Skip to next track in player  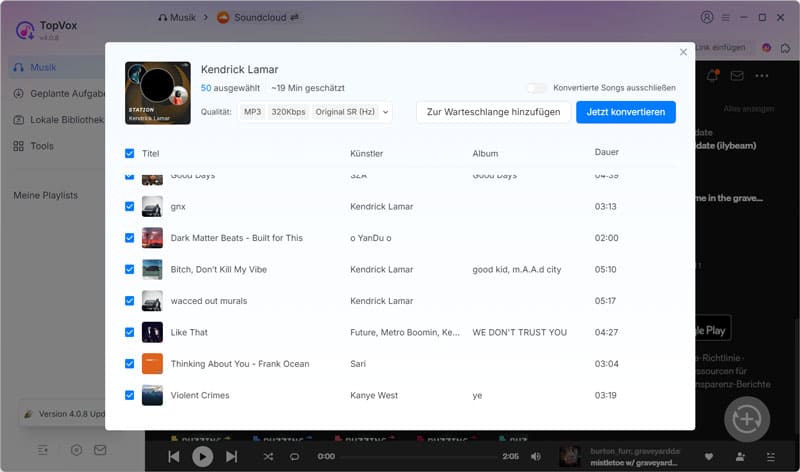click(232, 457)
